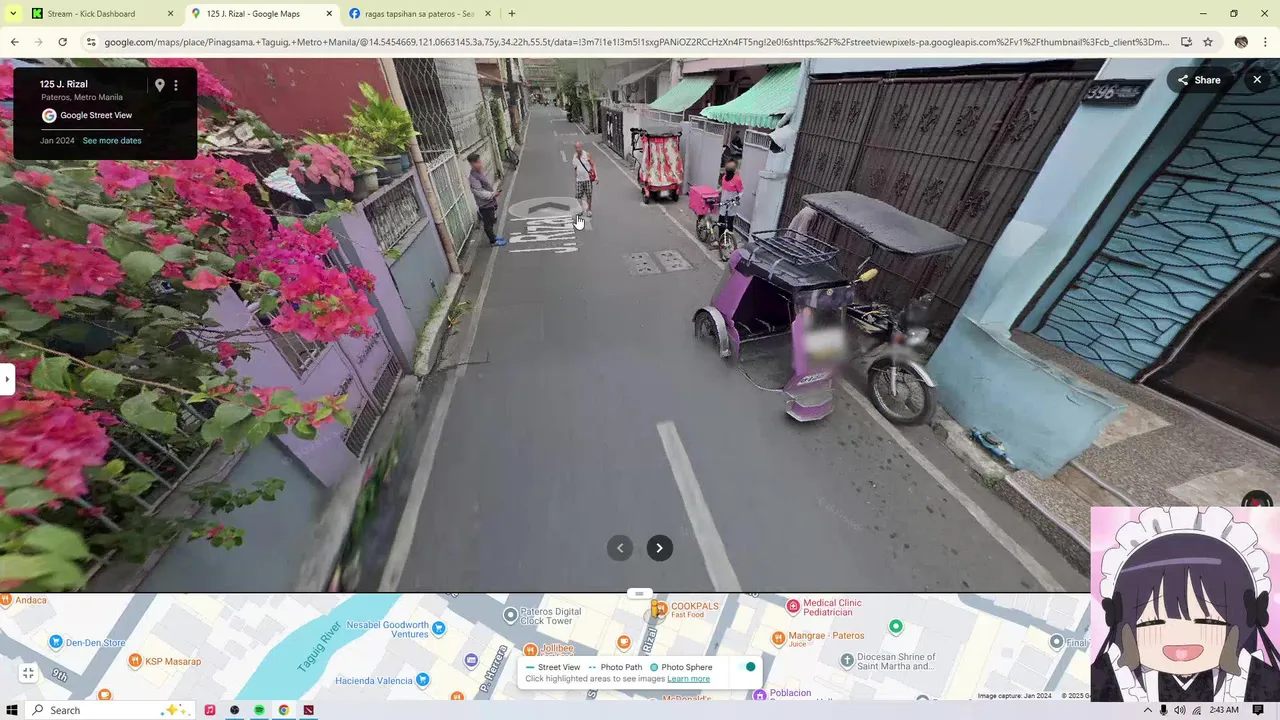The image size is (1280, 720).
Task: Close the Kick Dashboard tab
Action: 170,14
